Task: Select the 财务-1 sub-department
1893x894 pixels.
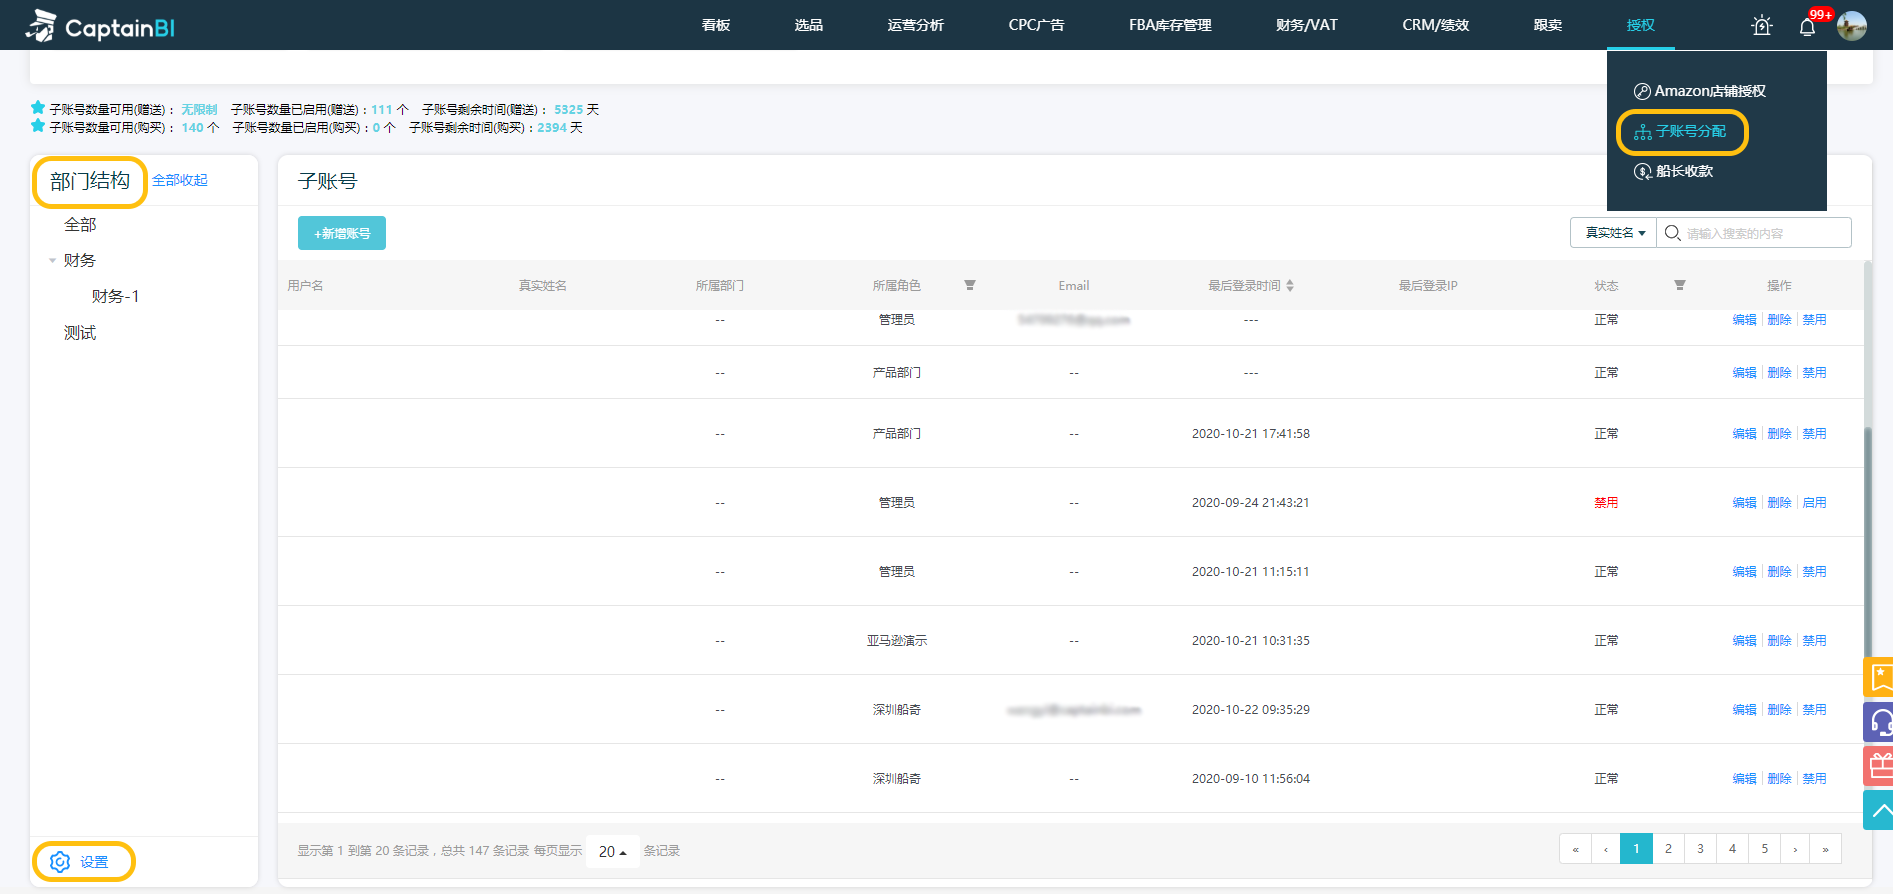Action: tap(115, 297)
